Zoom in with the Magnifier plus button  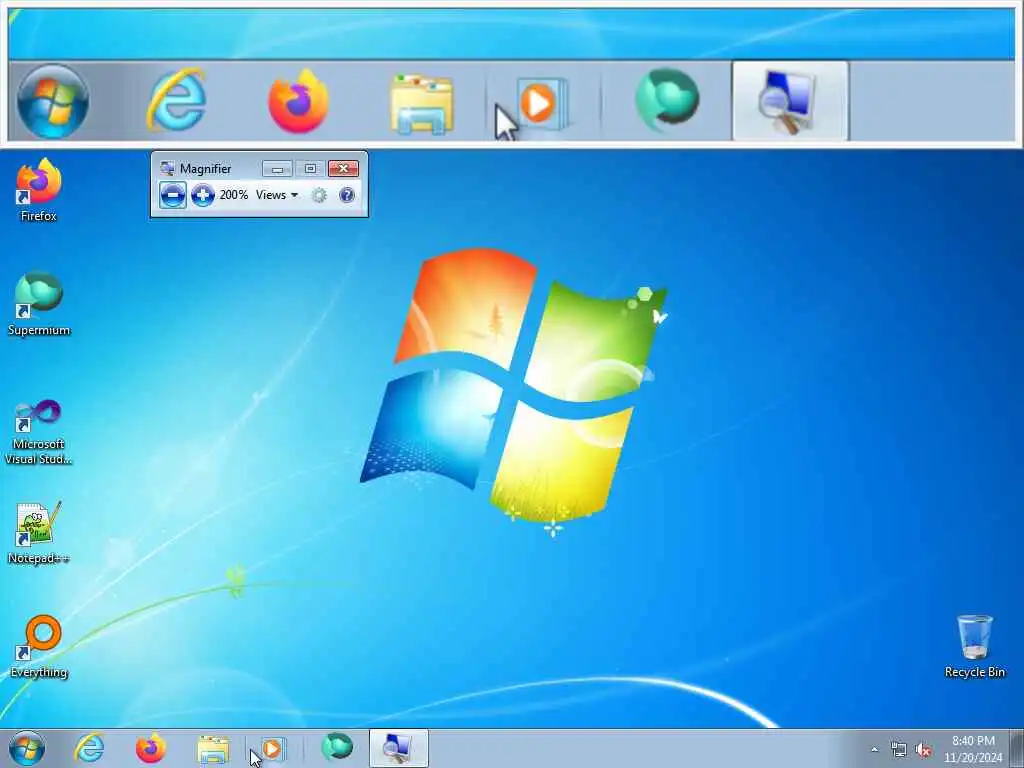pos(202,195)
